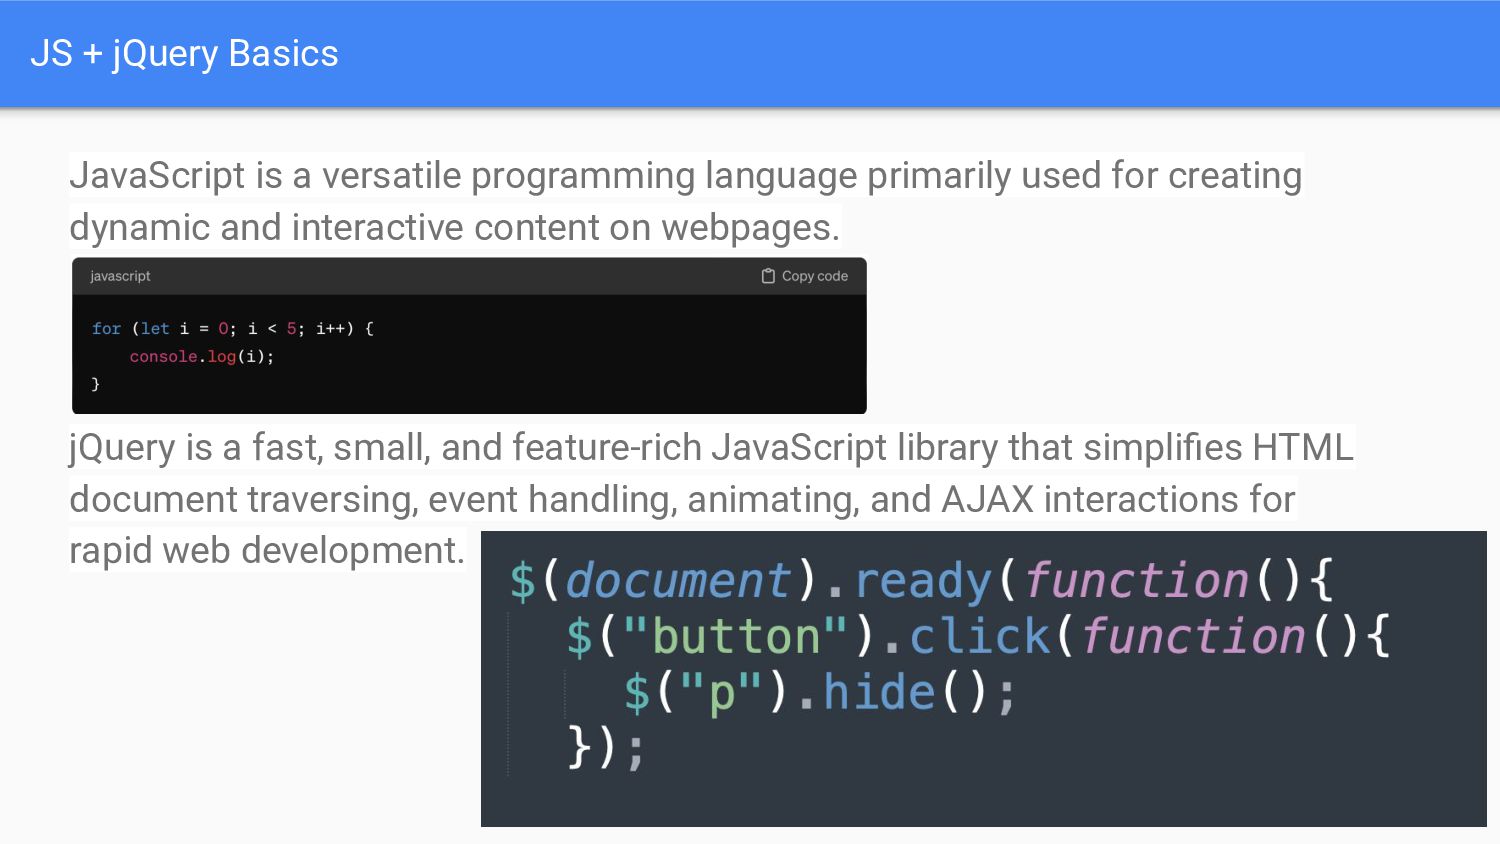Click the slide title 'JS + jQuery Basics'
The height and width of the screenshot is (844, 1500).
(184, 54)
